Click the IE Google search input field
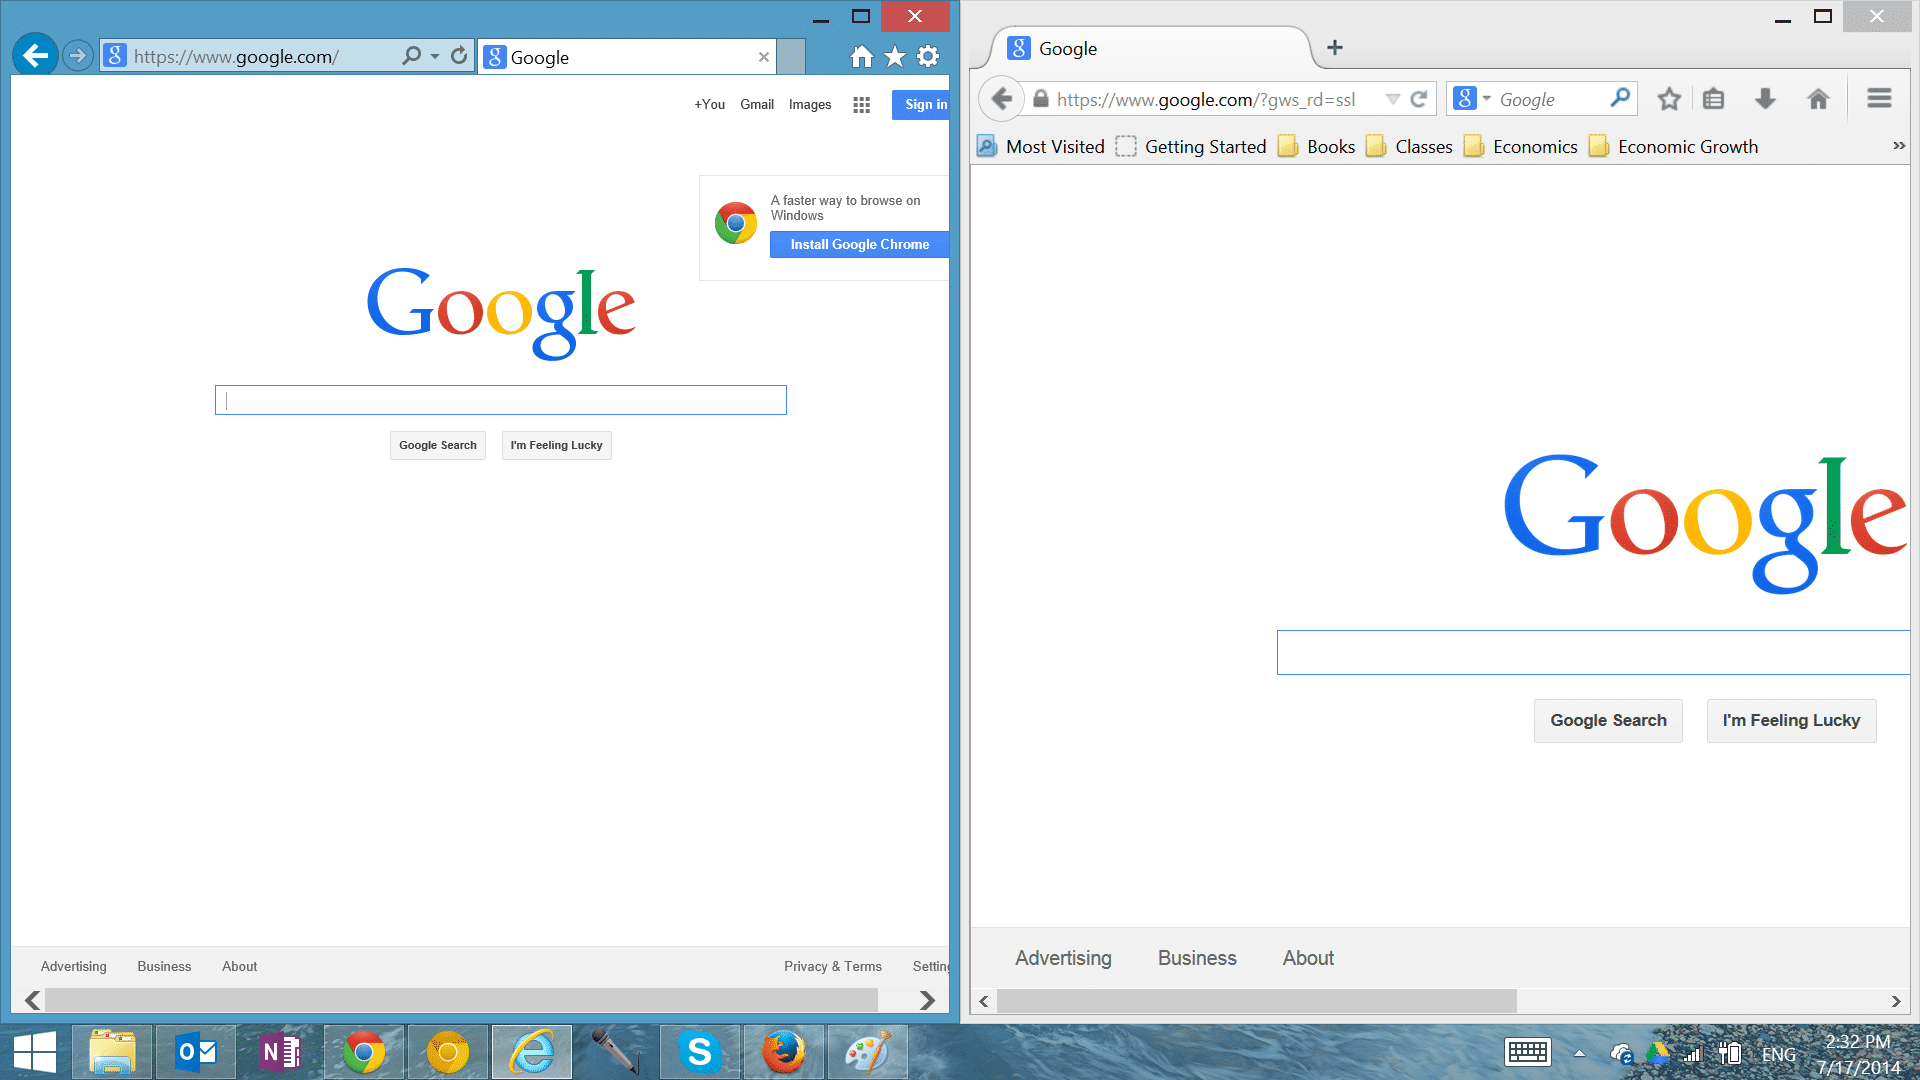The height and width of the screenshot is (1080, 1920). click(501, 400)
